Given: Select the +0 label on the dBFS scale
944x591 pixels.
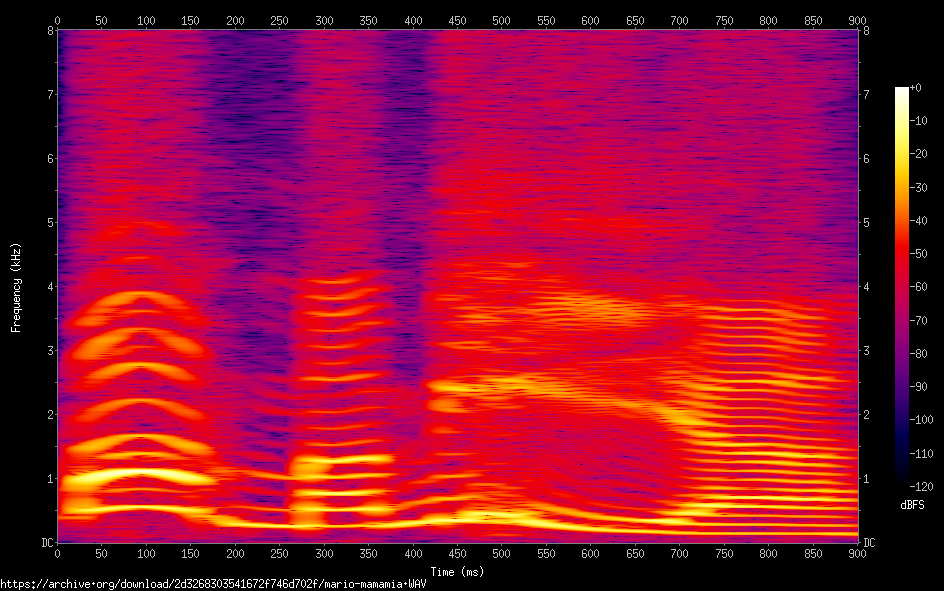Looking at the screenshot, I should coord(916,88).
